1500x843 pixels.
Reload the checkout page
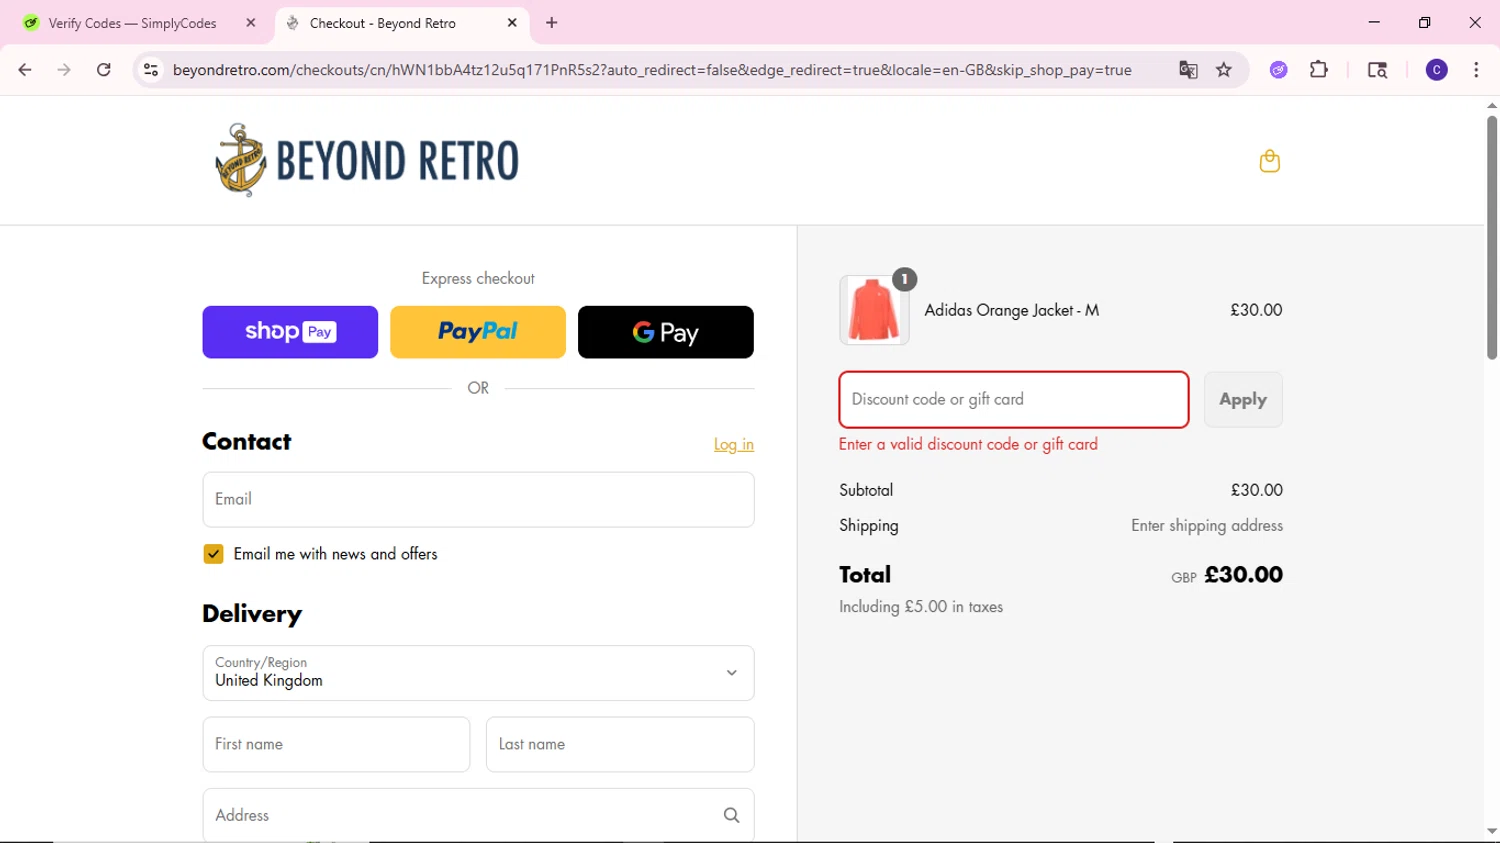(104, 70)
